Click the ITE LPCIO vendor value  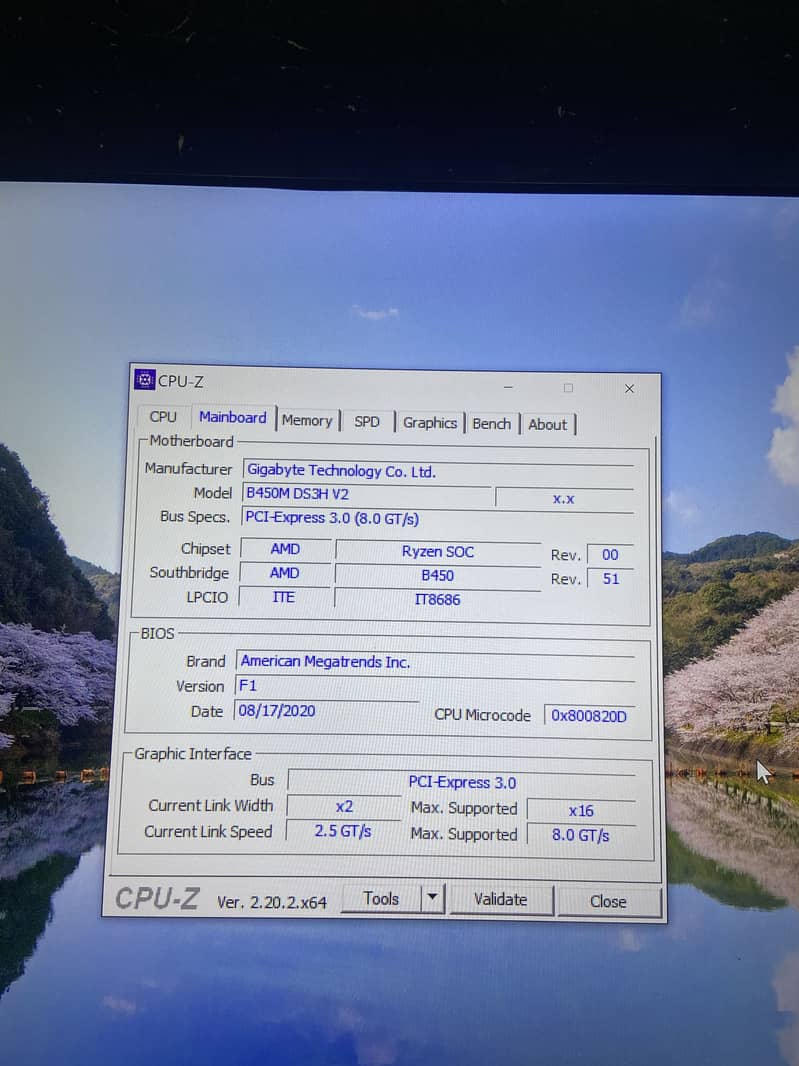coord(284,597)
